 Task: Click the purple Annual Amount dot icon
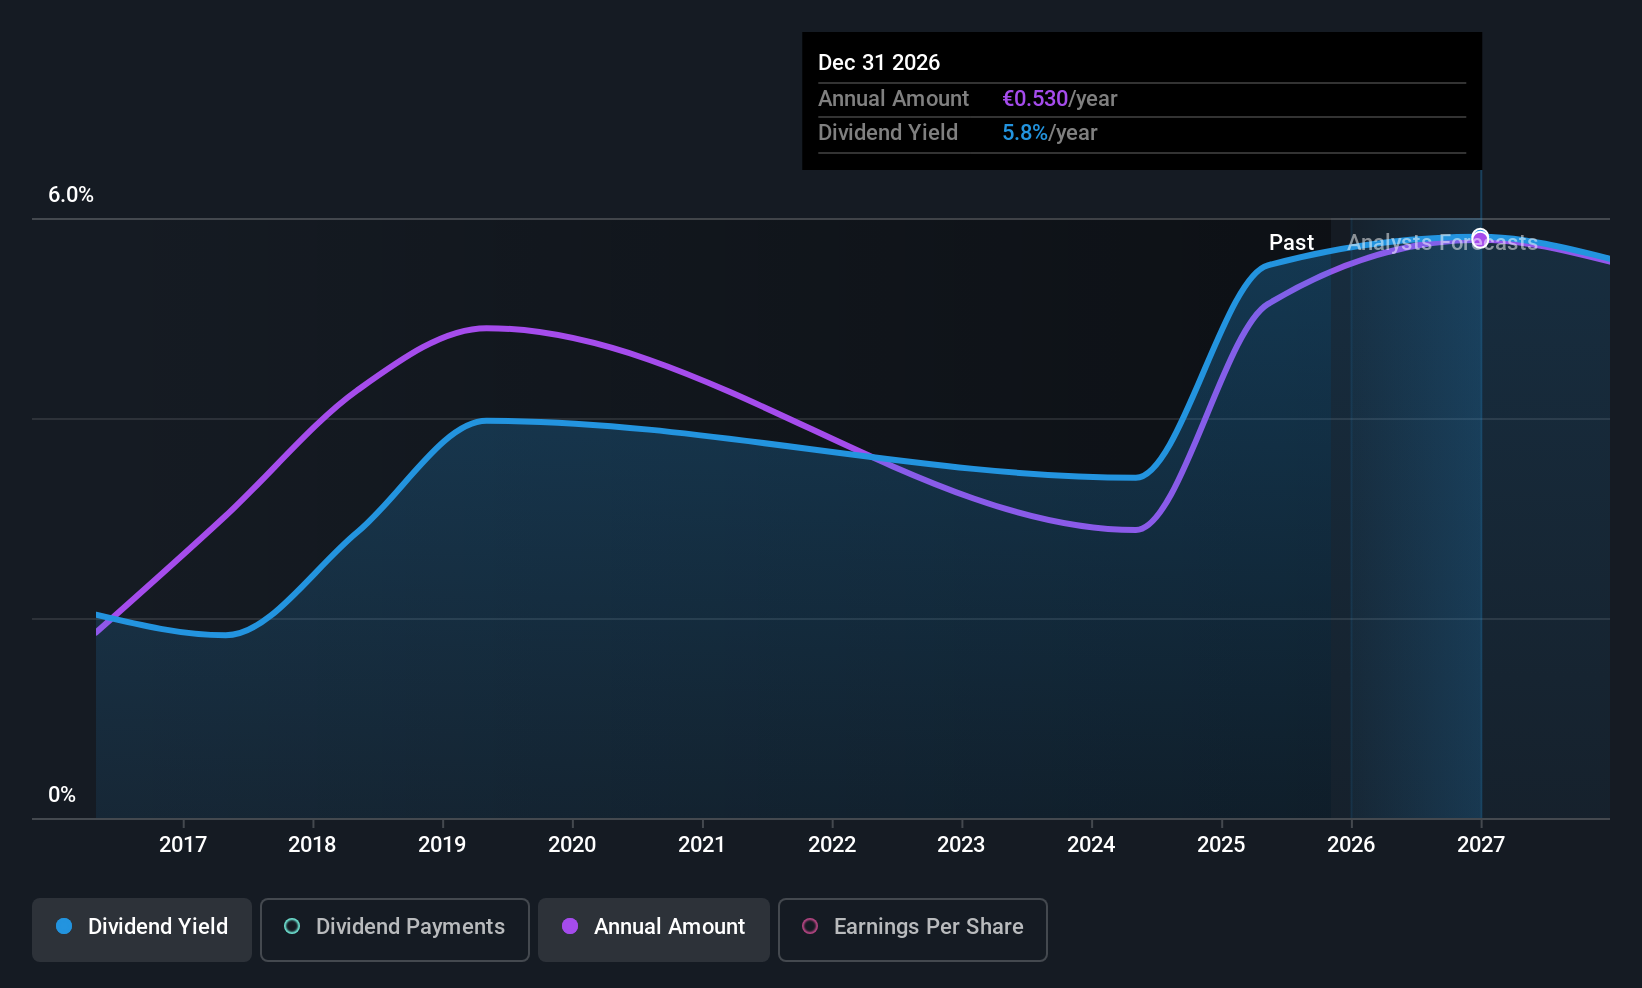click(x=569, y=927)
